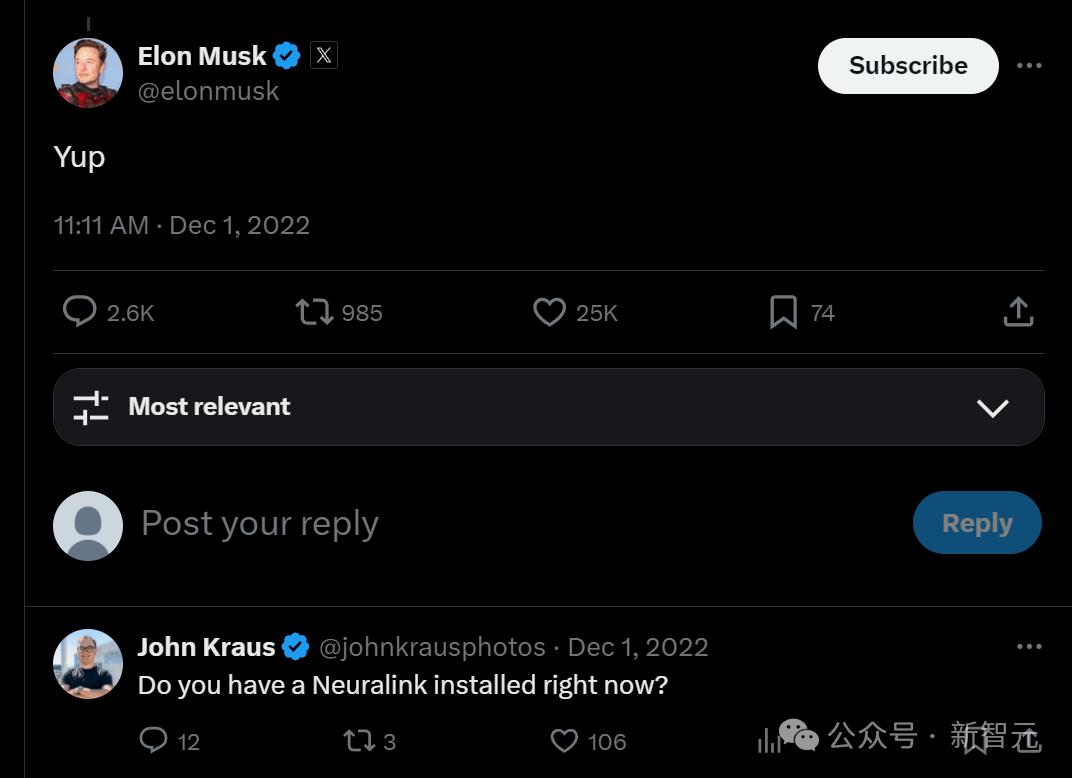Click Elon Musk's profile picture
The width and height of the screenshot is (1072, 778).
(88, 73)
